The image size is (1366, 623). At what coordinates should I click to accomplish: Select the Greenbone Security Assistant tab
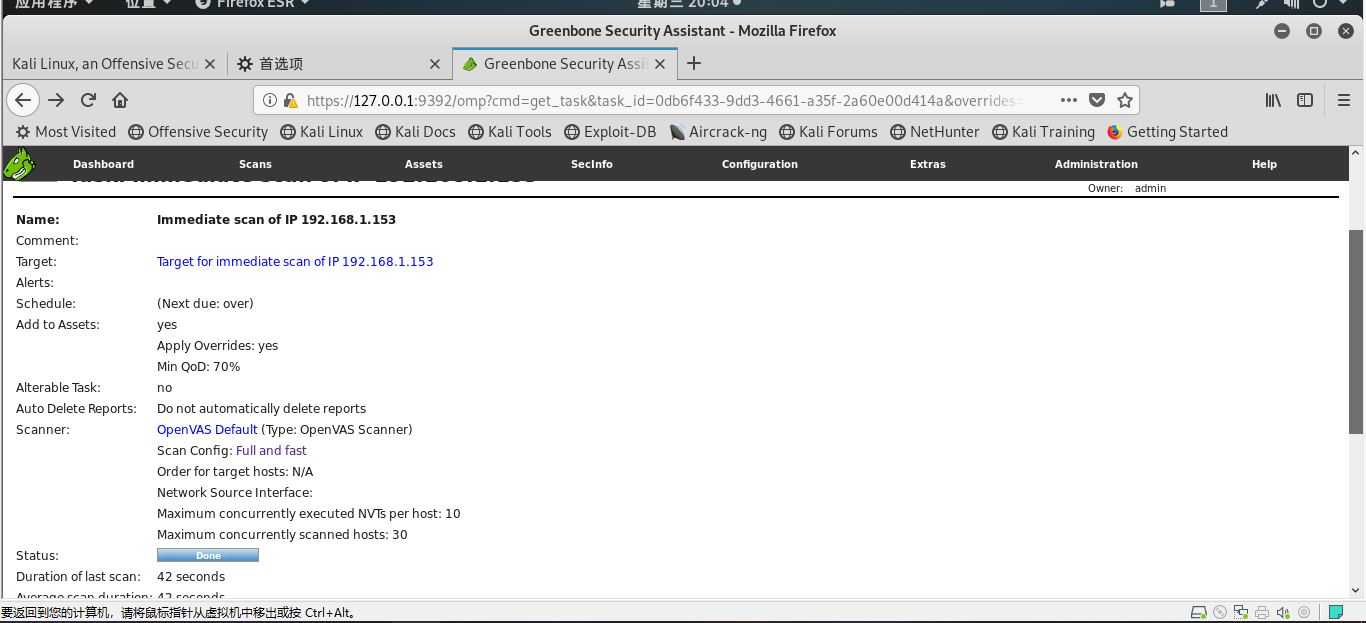[x=565, y=64]
